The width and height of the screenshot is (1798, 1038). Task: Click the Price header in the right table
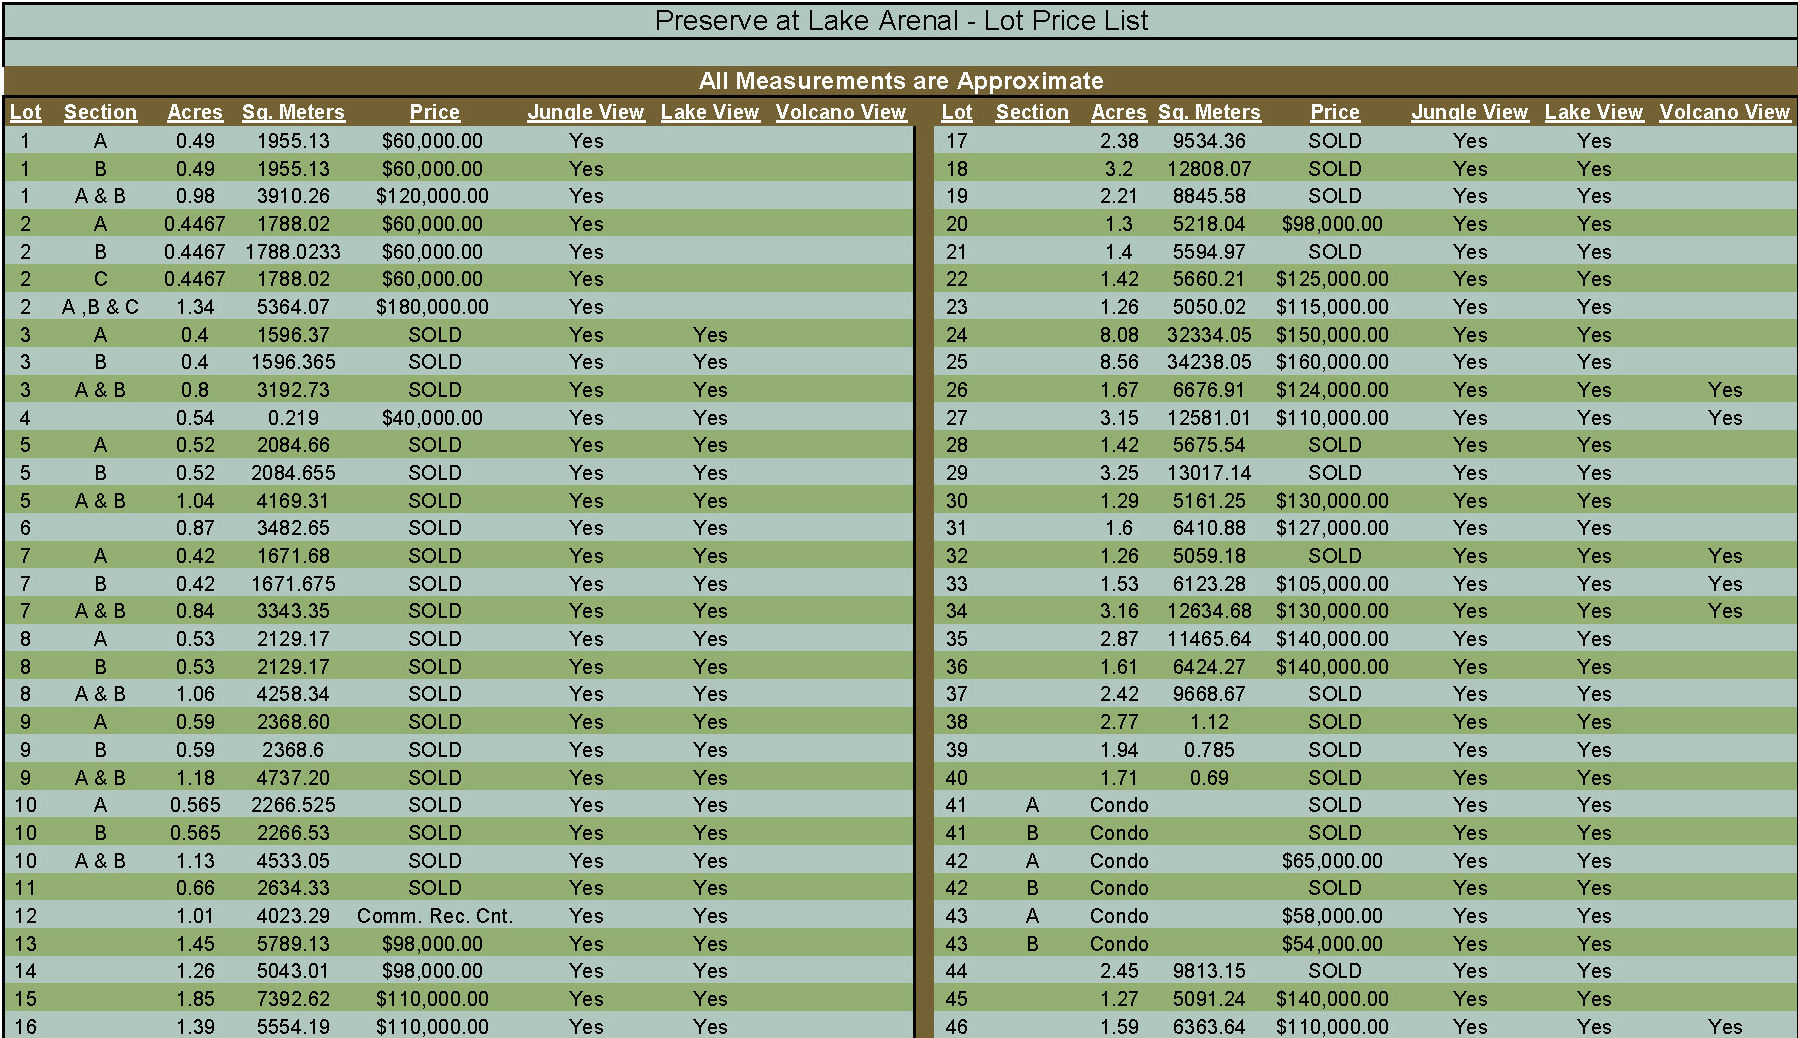(1334, 113)
